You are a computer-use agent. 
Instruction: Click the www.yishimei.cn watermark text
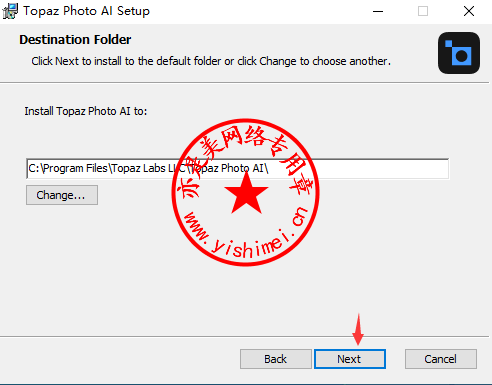point(247,233)
